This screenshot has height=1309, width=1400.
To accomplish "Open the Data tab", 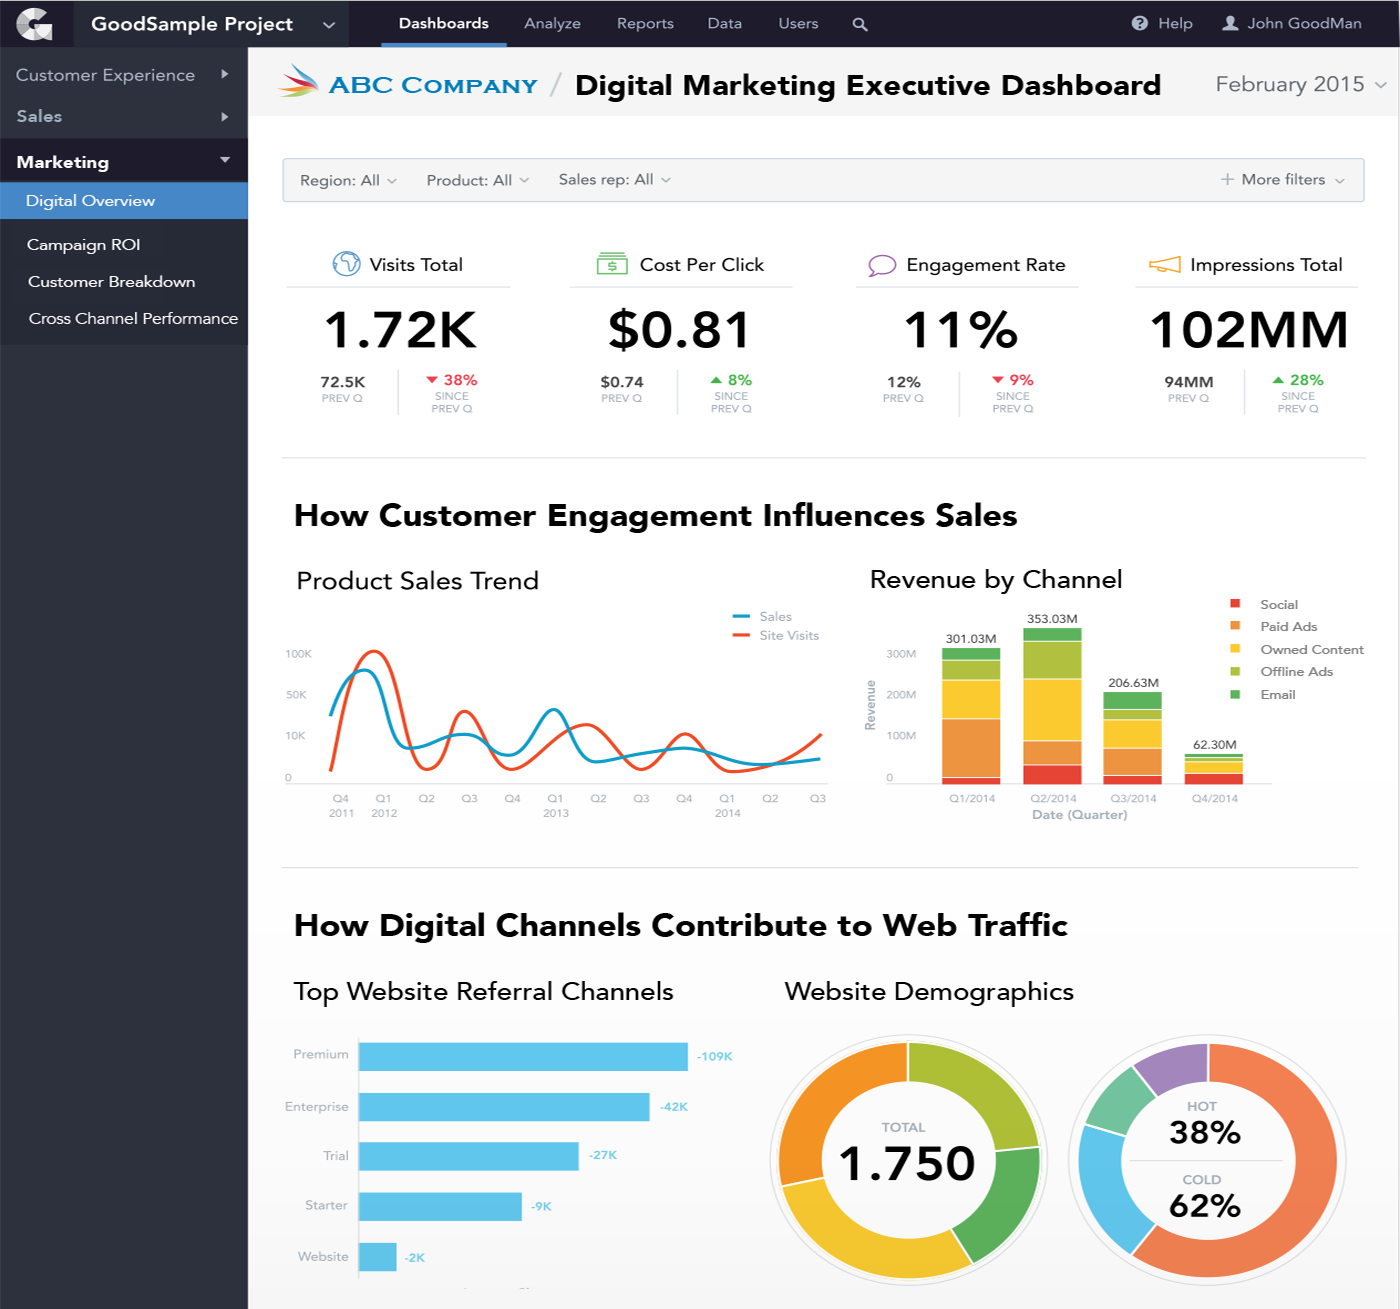I will pos(724,23).
